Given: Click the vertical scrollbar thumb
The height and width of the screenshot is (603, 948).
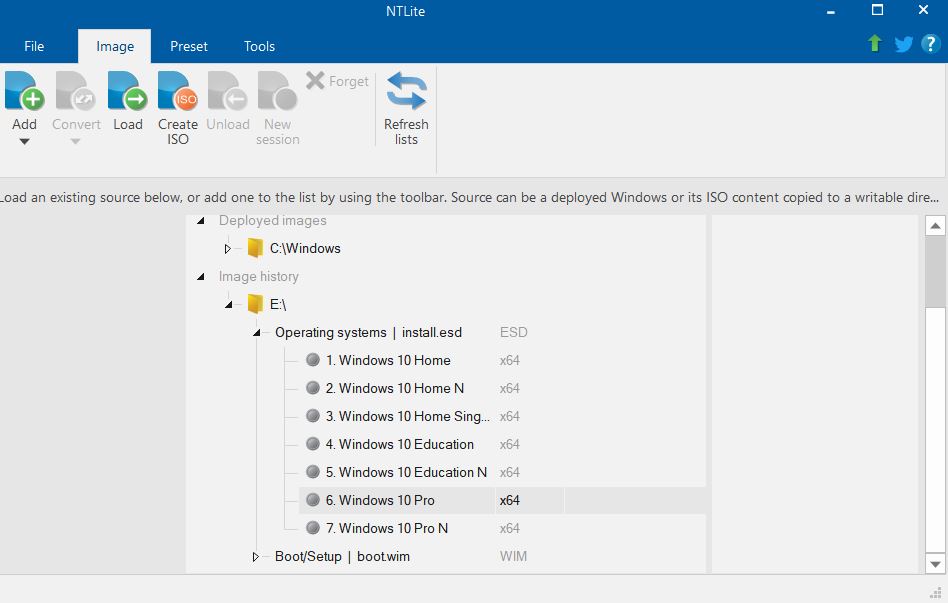Looking at the screenshot, I should [x=935, y=272].
